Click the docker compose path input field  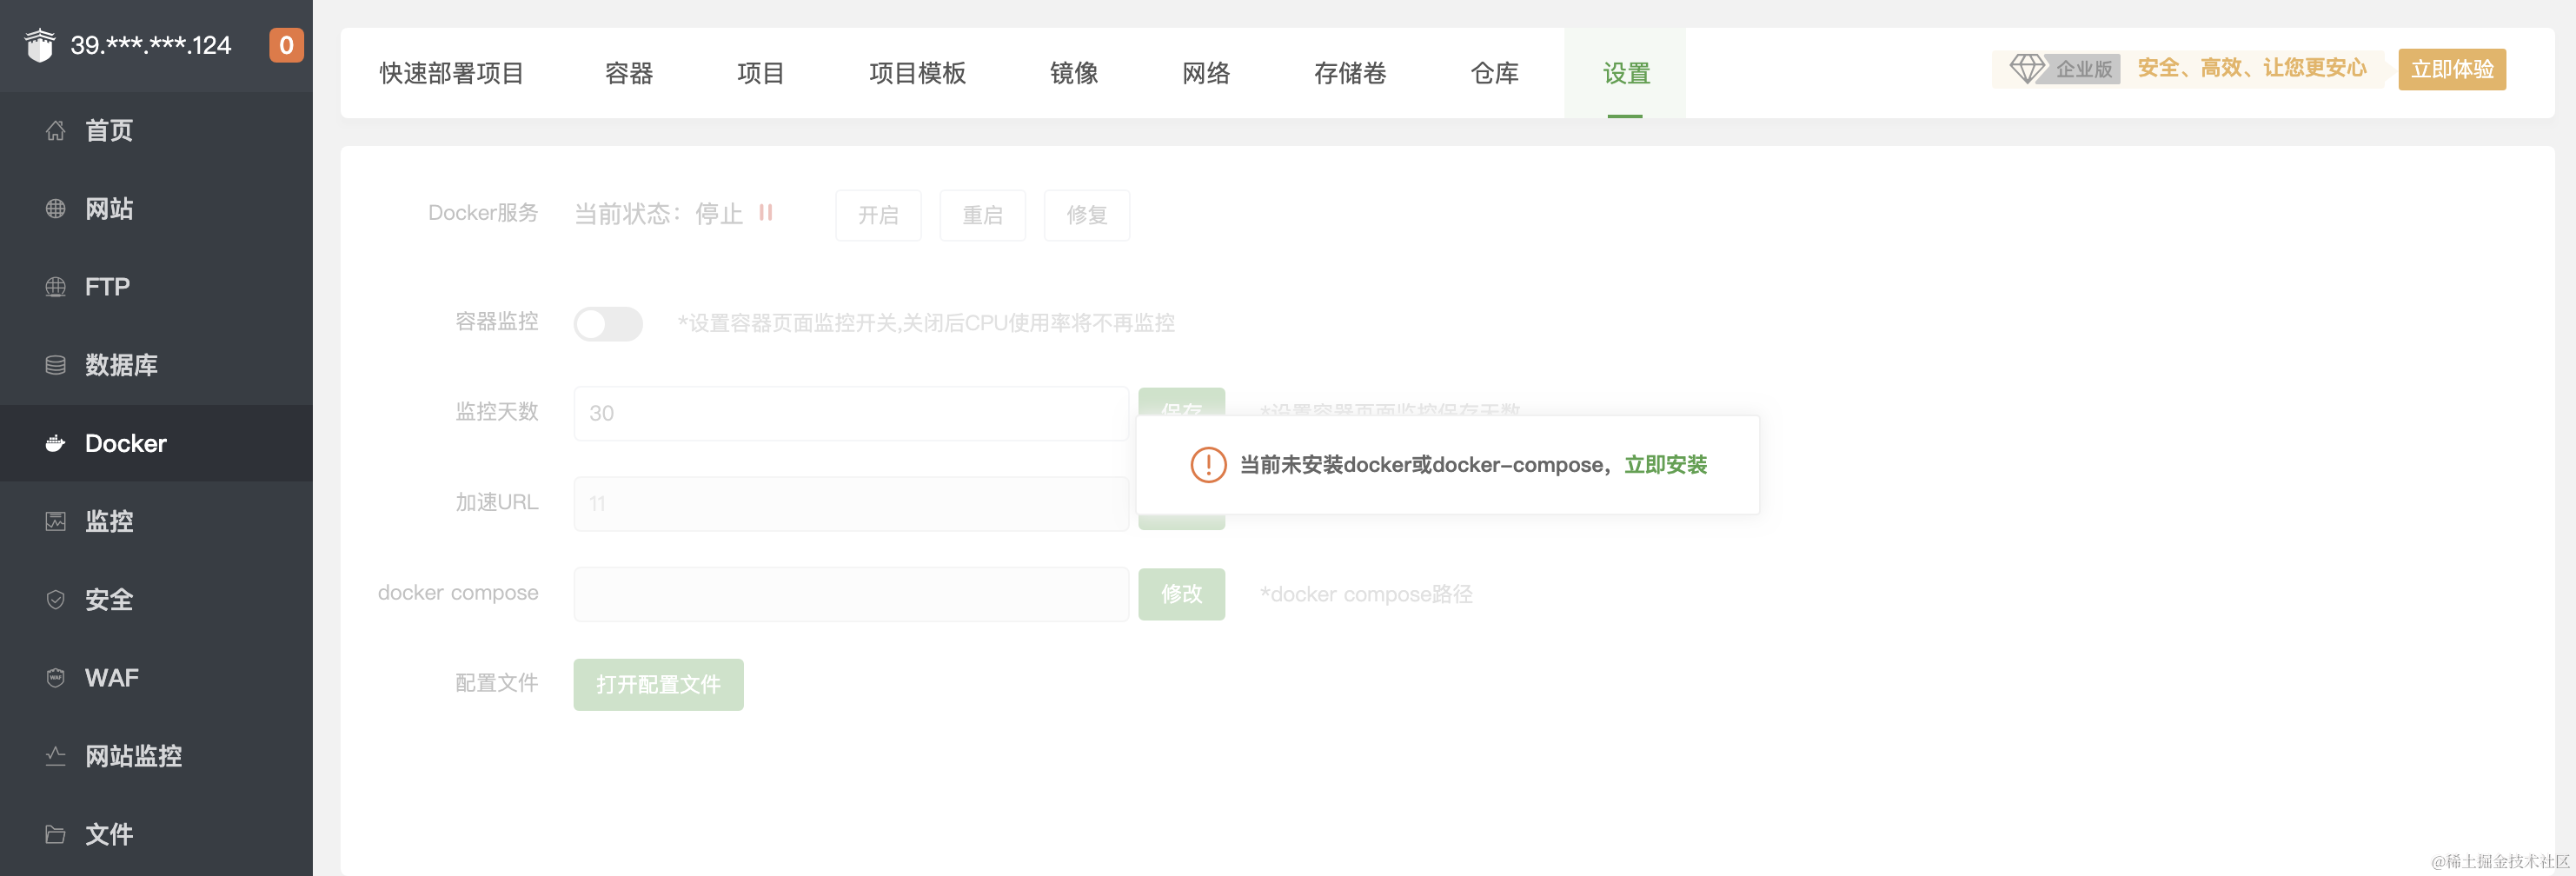coord(850,594)
